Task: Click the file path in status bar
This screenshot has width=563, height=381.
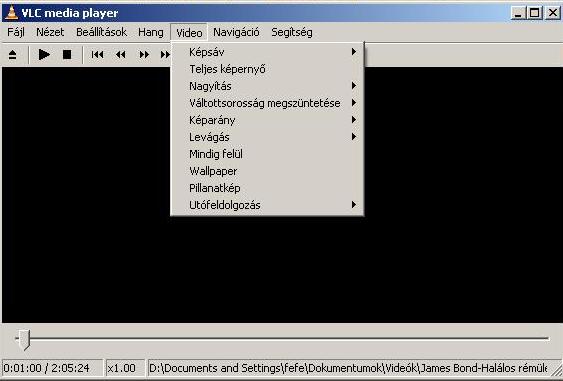Action: [x=348, y=368]
